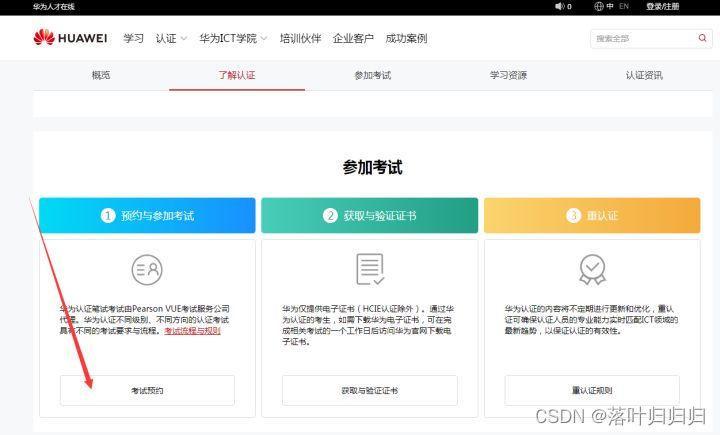Click the Pearson VUE exam description text

click(x=145, y=320)
